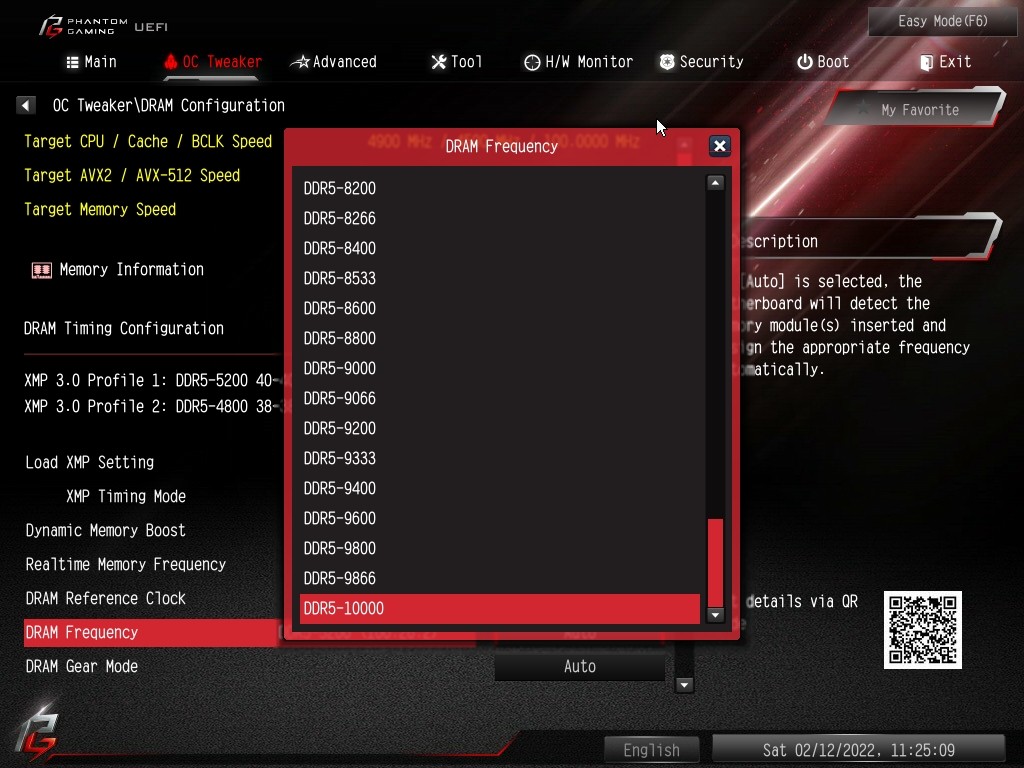Select DDR5-9800

pos(500,549)
